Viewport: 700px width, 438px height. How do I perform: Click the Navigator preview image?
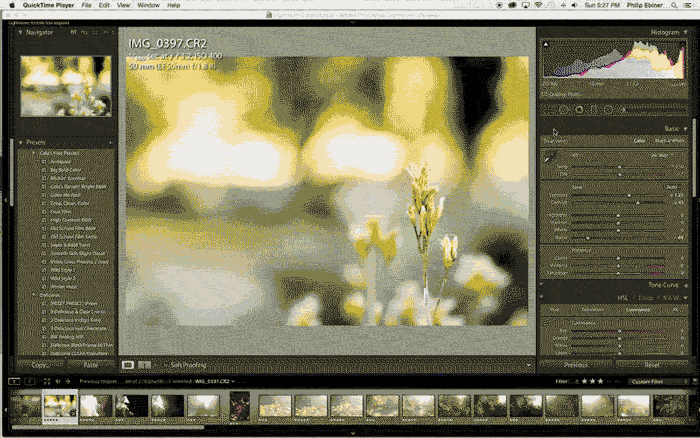coord(66,86)
